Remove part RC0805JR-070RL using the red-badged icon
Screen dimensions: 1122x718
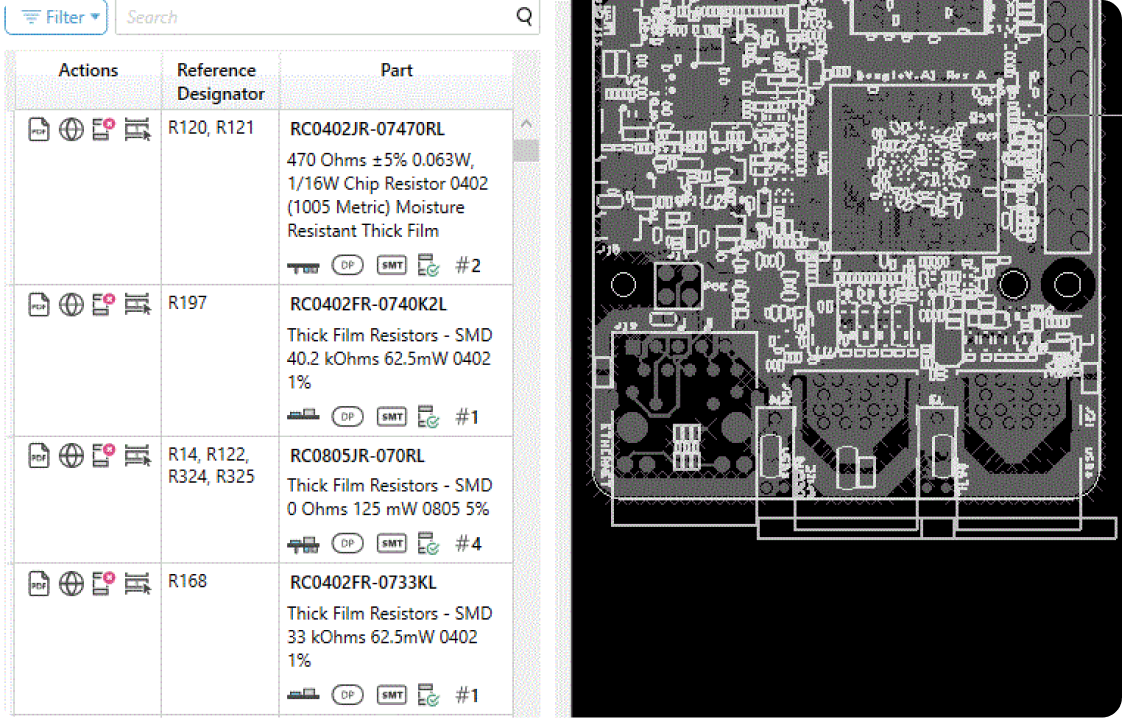coord(101,456)
